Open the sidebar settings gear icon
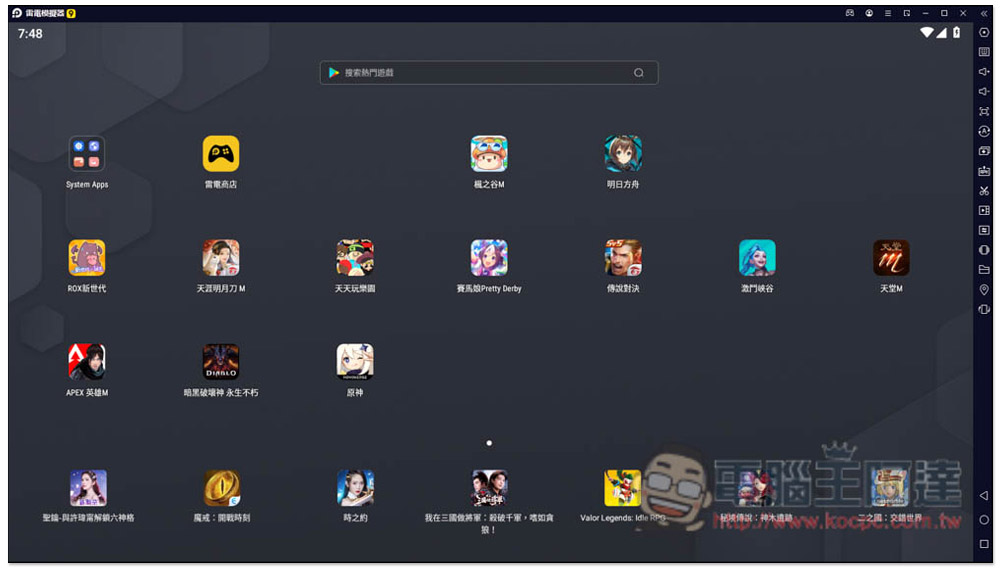The image size is (1000, 569). point(984,33)
